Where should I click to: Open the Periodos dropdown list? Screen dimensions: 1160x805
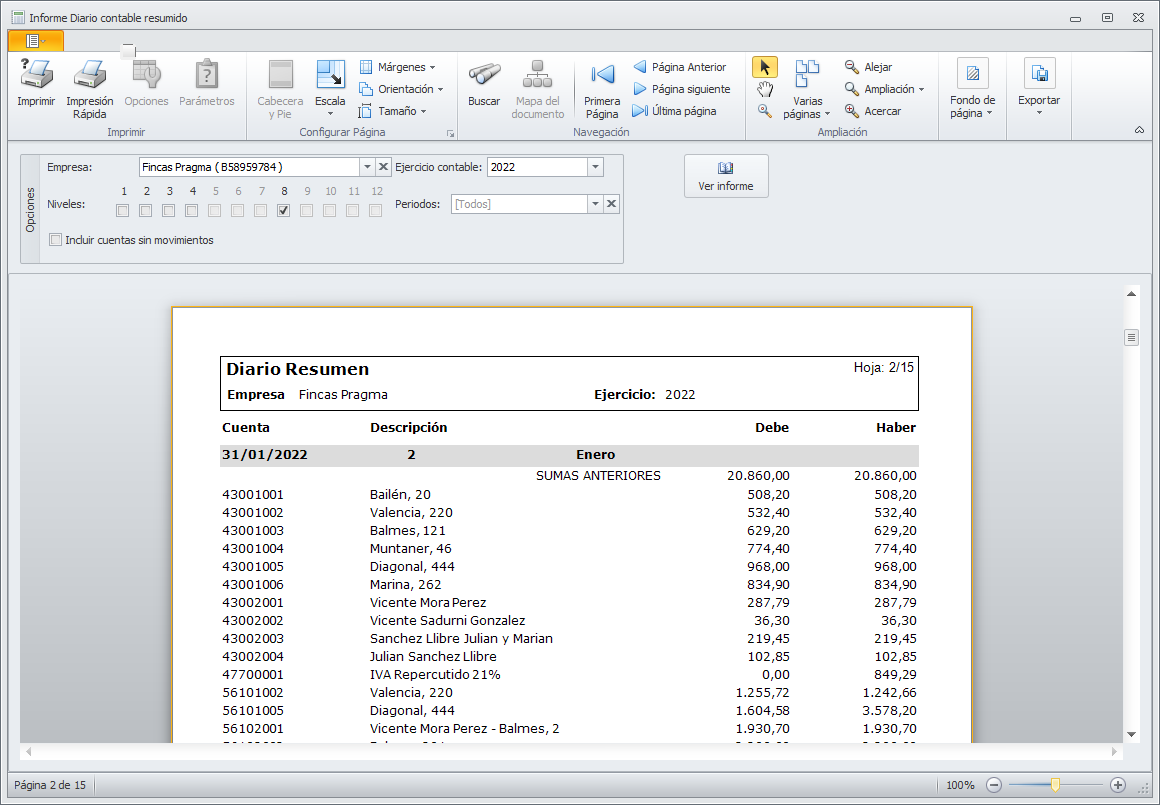tap(595, 204)
